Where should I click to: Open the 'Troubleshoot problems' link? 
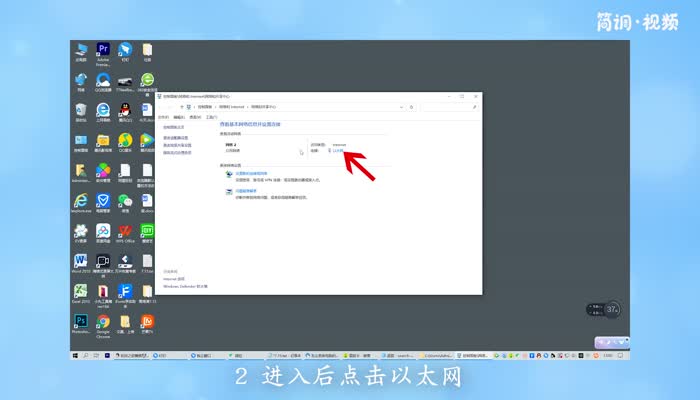coord(246,191)
